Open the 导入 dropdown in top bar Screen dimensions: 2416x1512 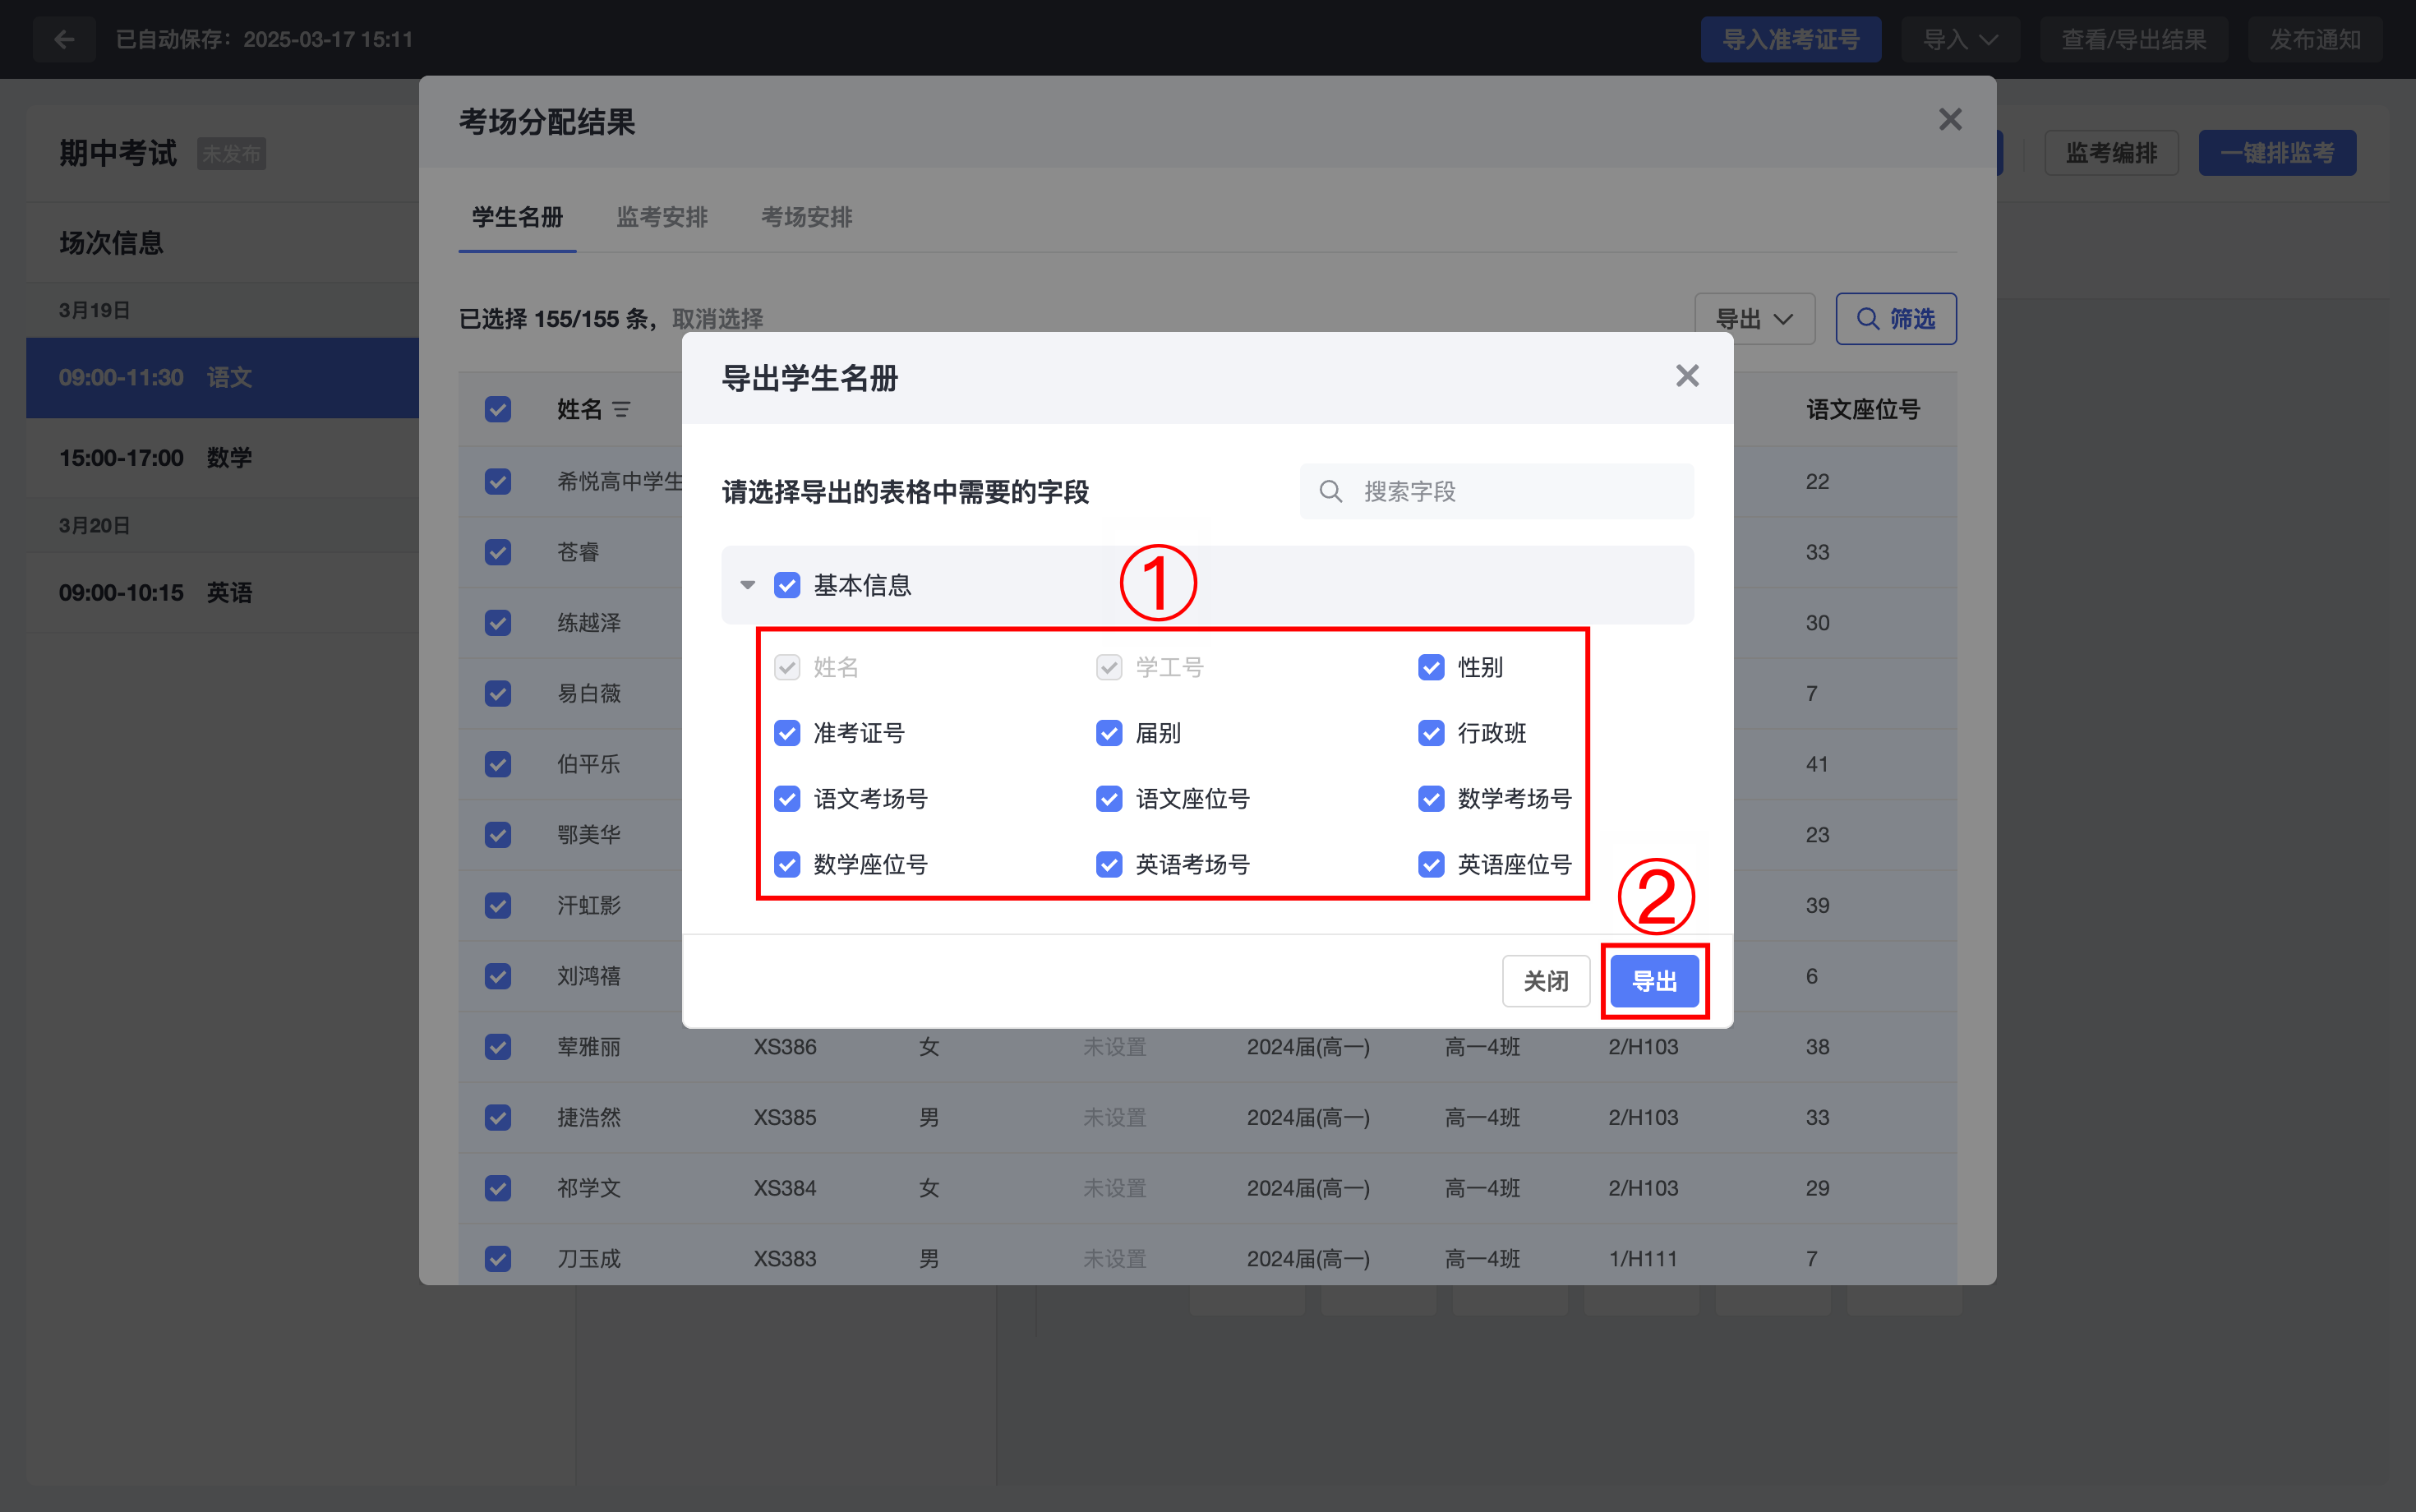[x=1960, y=39]
